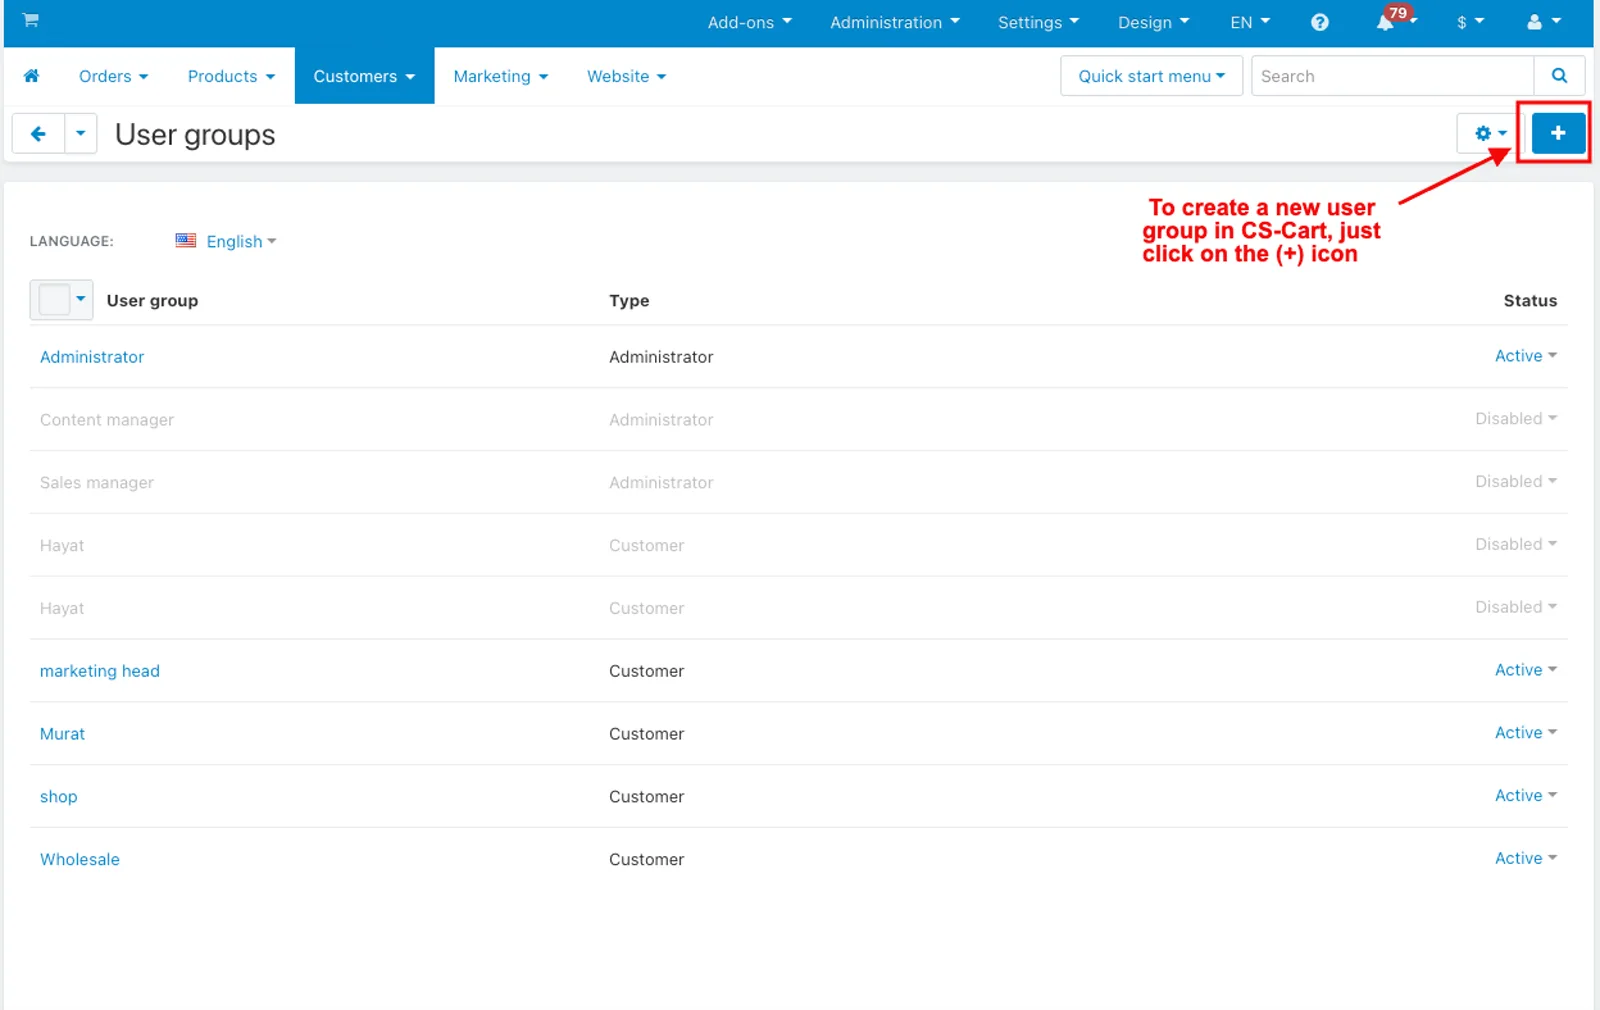The width and height of the screenshot is (1600, 1010).
Task: Open Content manager's Disabled status dropdown
Action: tap(1515, 419)
